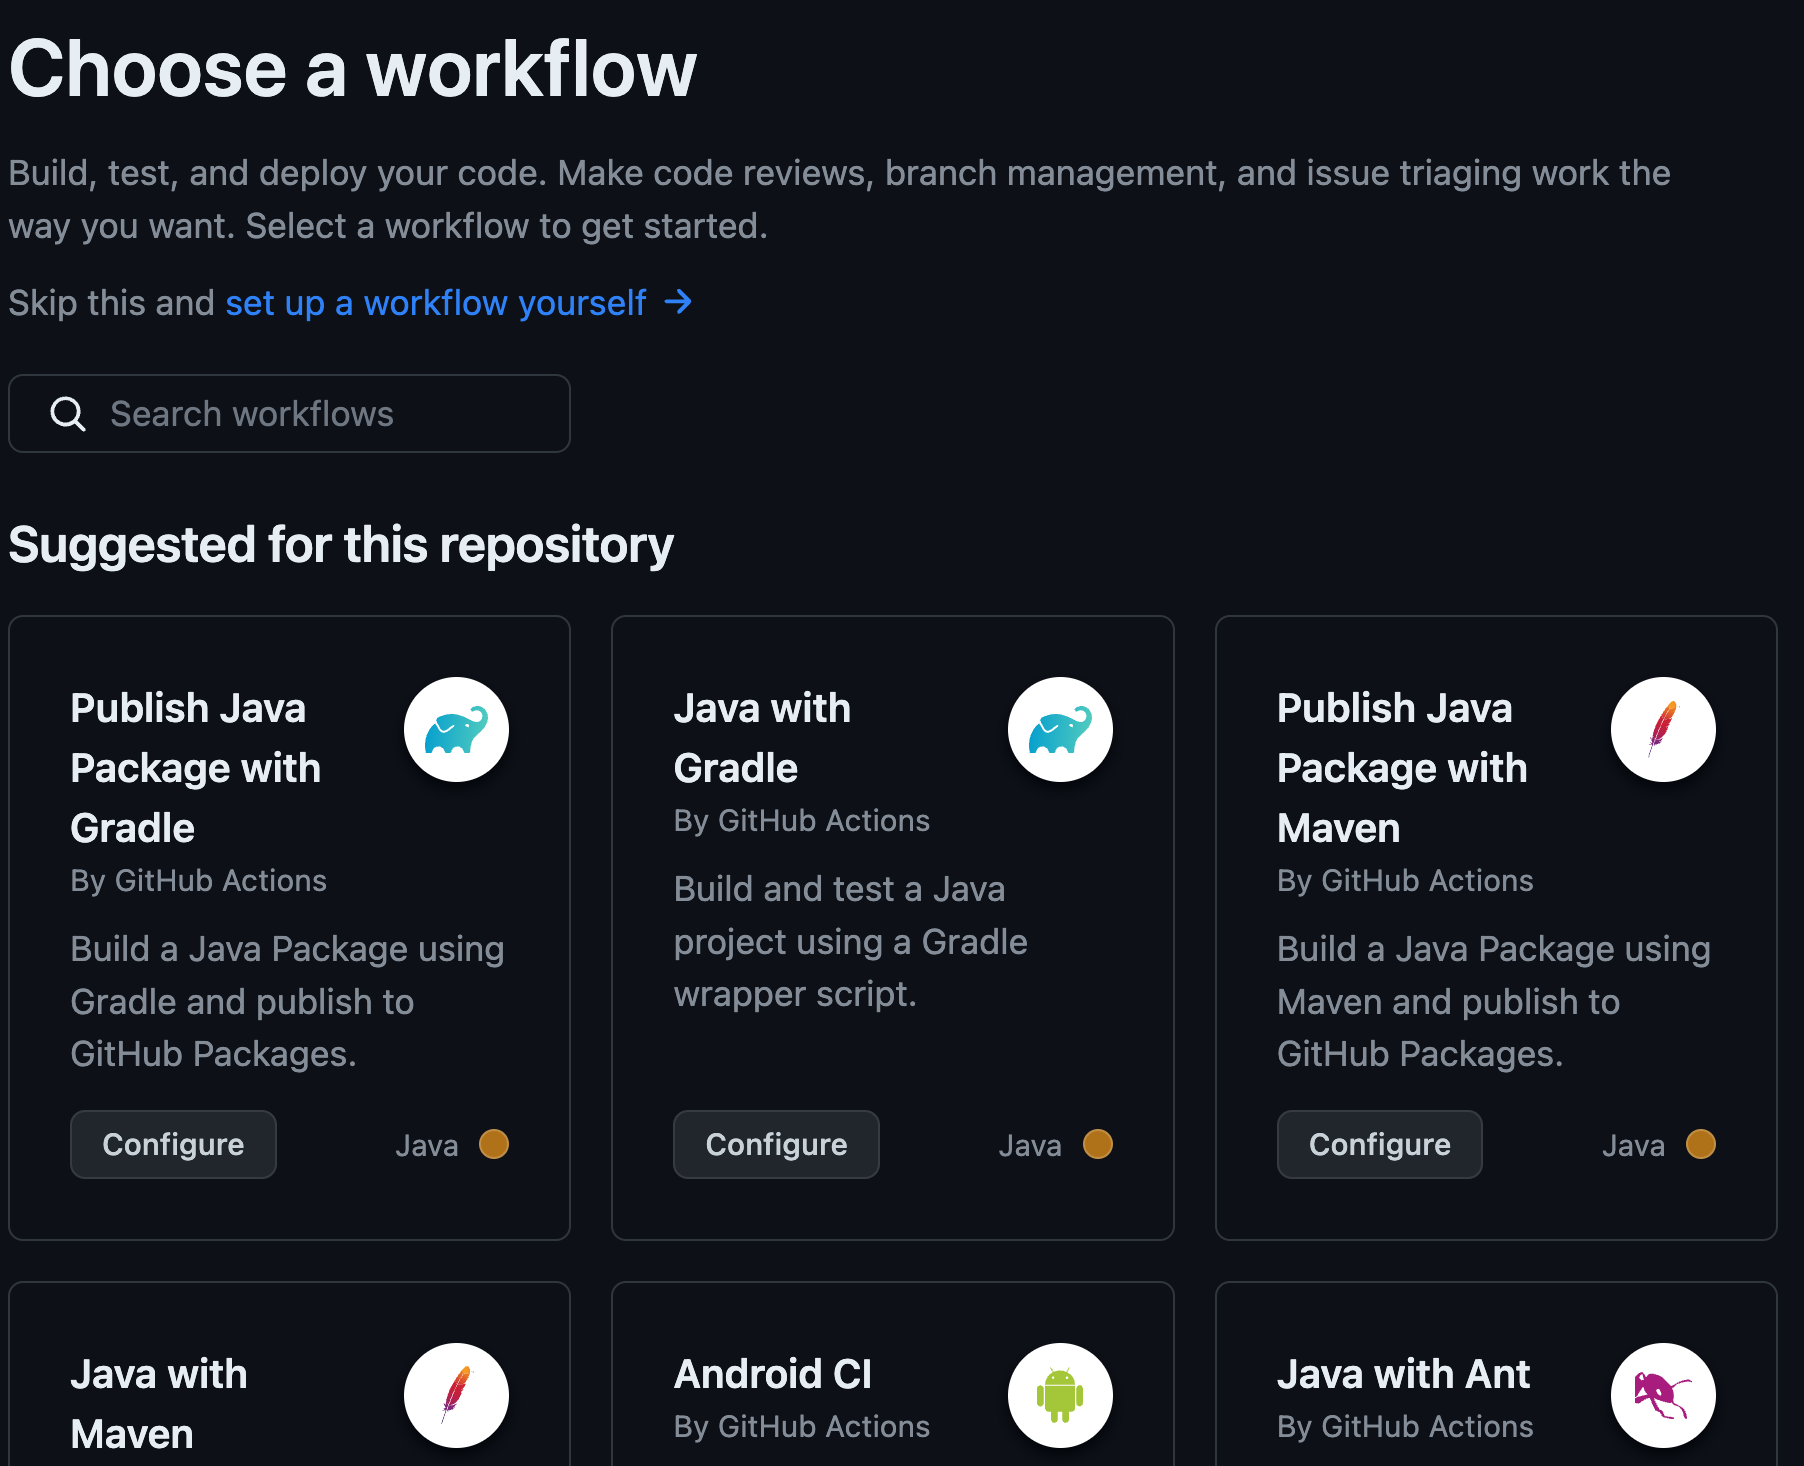Click the Java with Gradle card title
The width and height of the screenshot is (1804, 1466).
pos(762,738)
